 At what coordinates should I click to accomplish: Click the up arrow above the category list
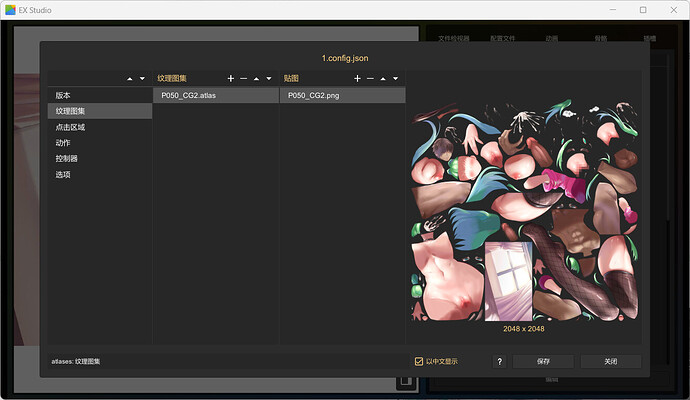(129, 78)
